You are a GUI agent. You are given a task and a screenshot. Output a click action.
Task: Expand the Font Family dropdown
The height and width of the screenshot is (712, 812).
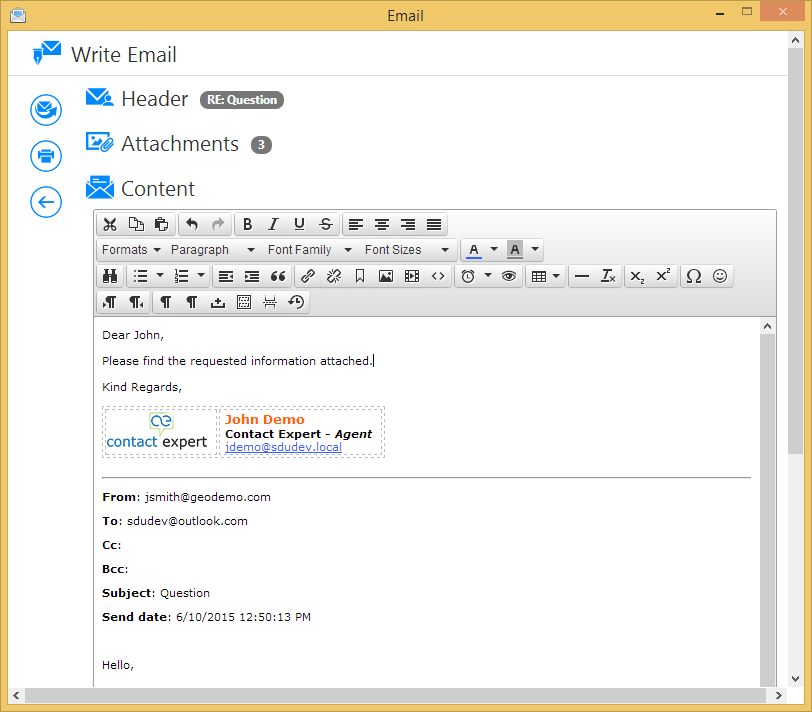(x=309, y=250)
